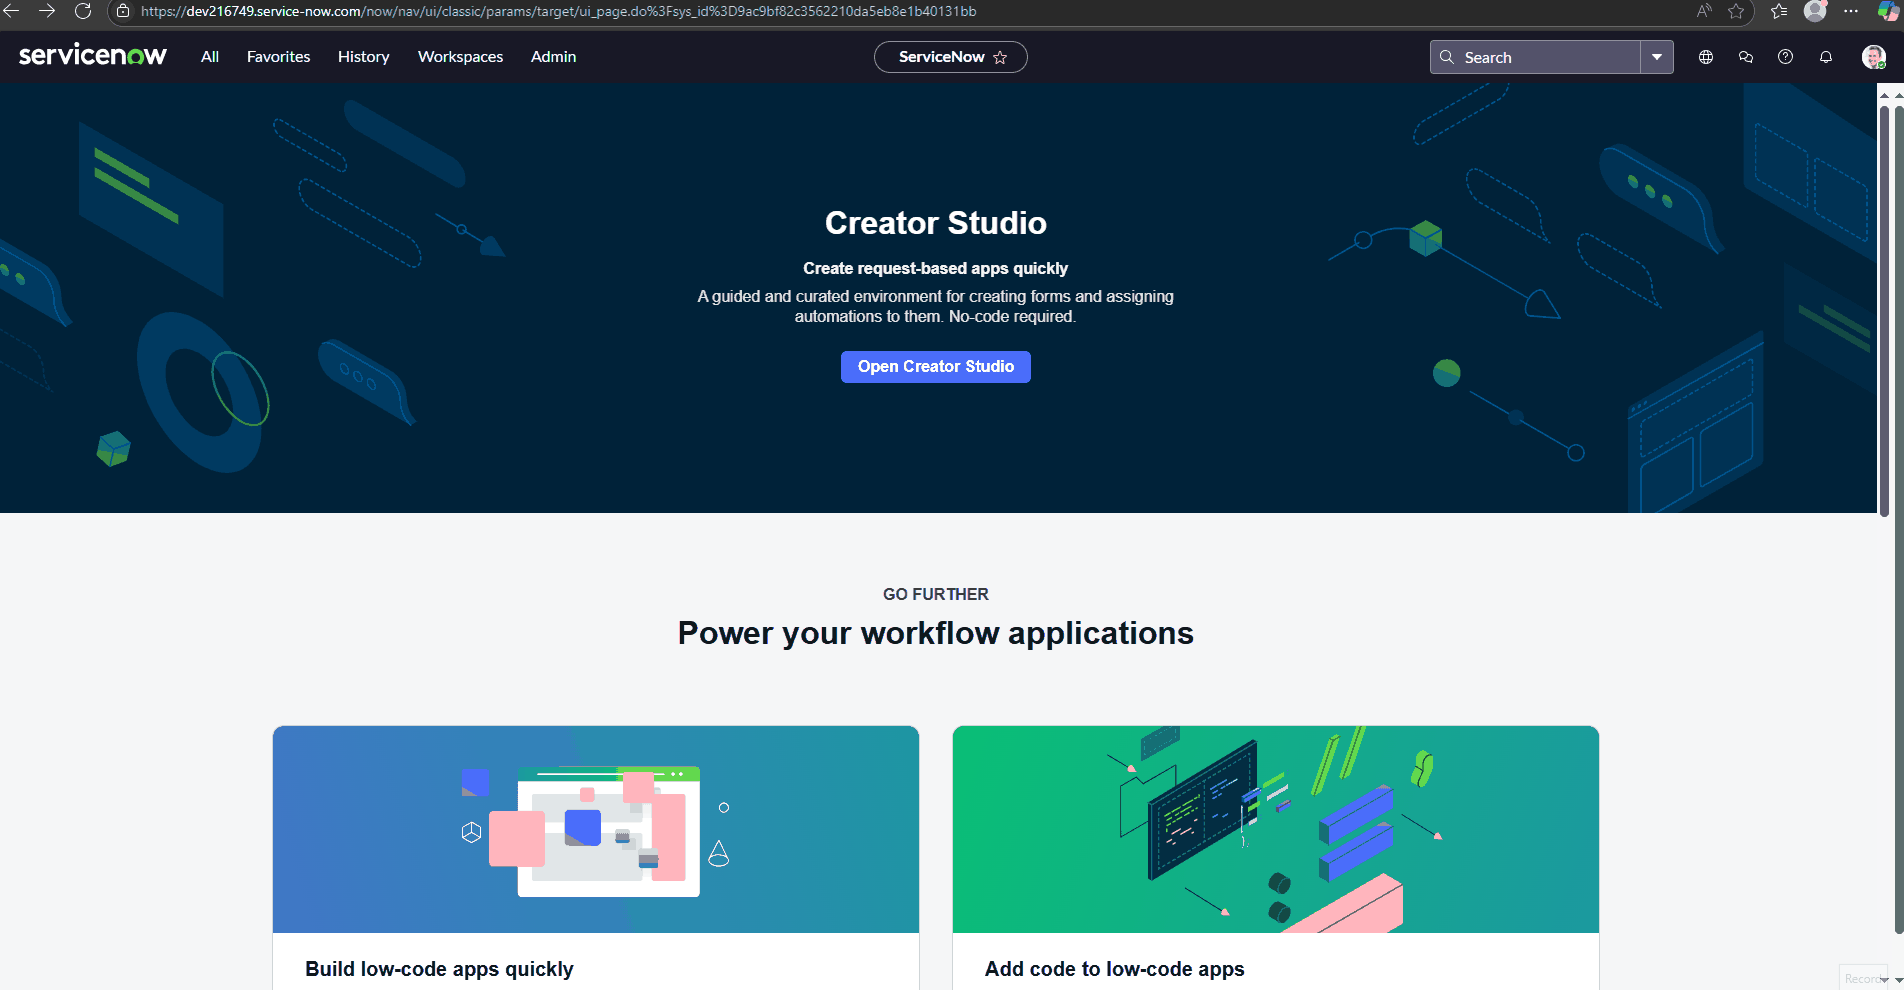
Task: Open the All menu
Action: point(210,57)
